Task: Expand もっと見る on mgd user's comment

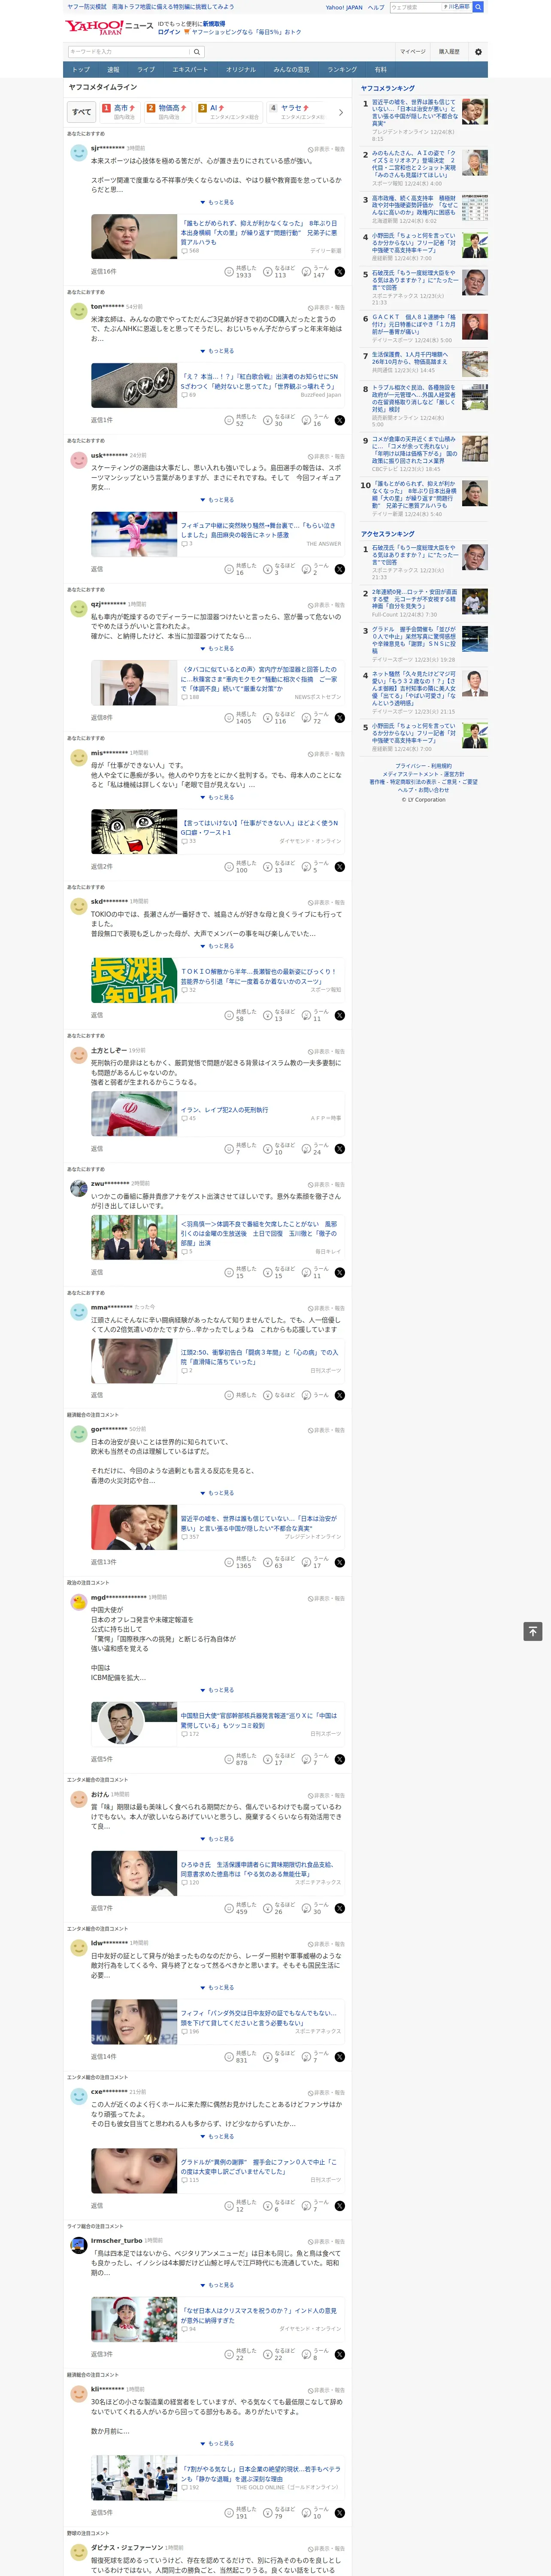Action: (x=217, y=1690)
